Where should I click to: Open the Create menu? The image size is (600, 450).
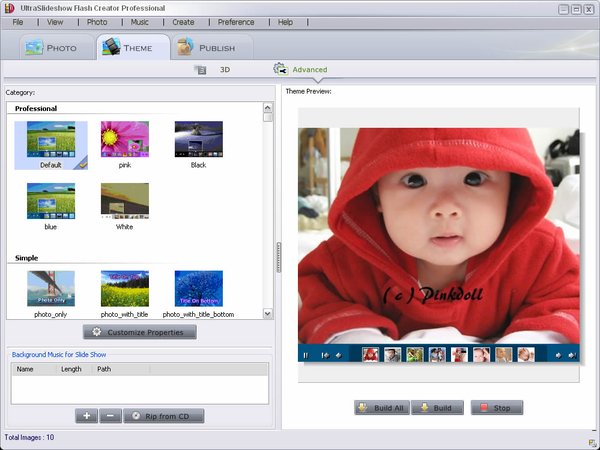pos(183,21)
